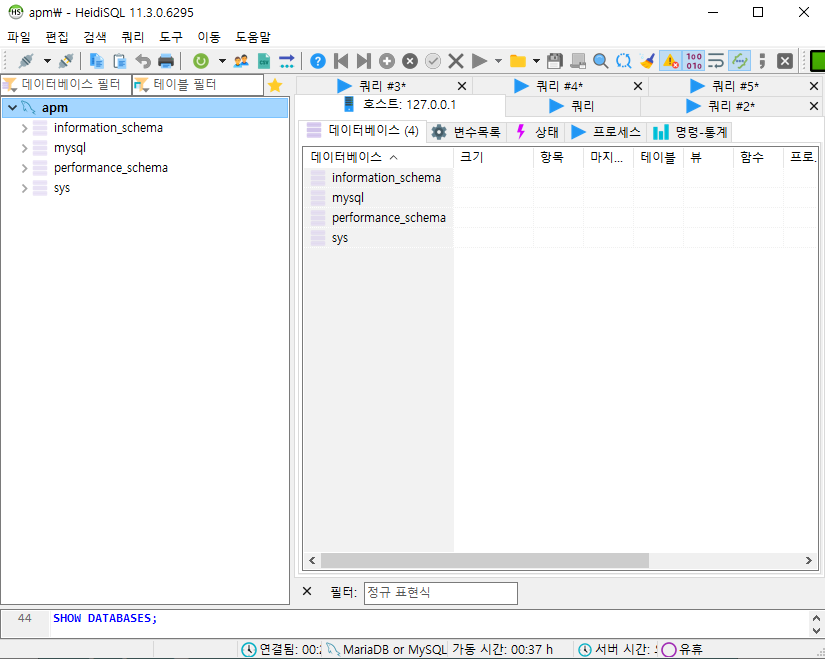This screenshot has height=659, width=825.
Task: Expand information_schema in the tree
Action: pos(24,128)
